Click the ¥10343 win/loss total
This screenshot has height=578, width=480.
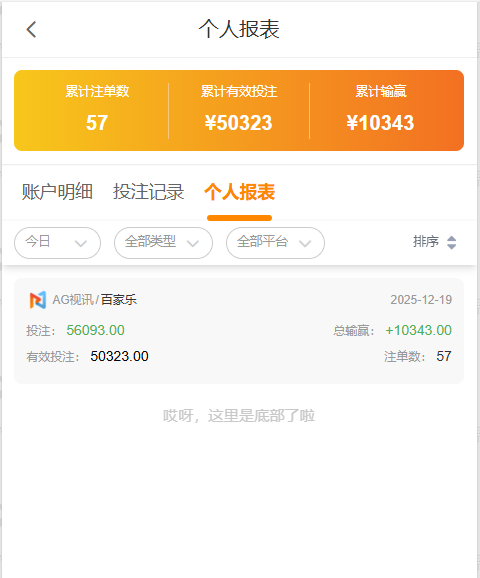[380, 123]
